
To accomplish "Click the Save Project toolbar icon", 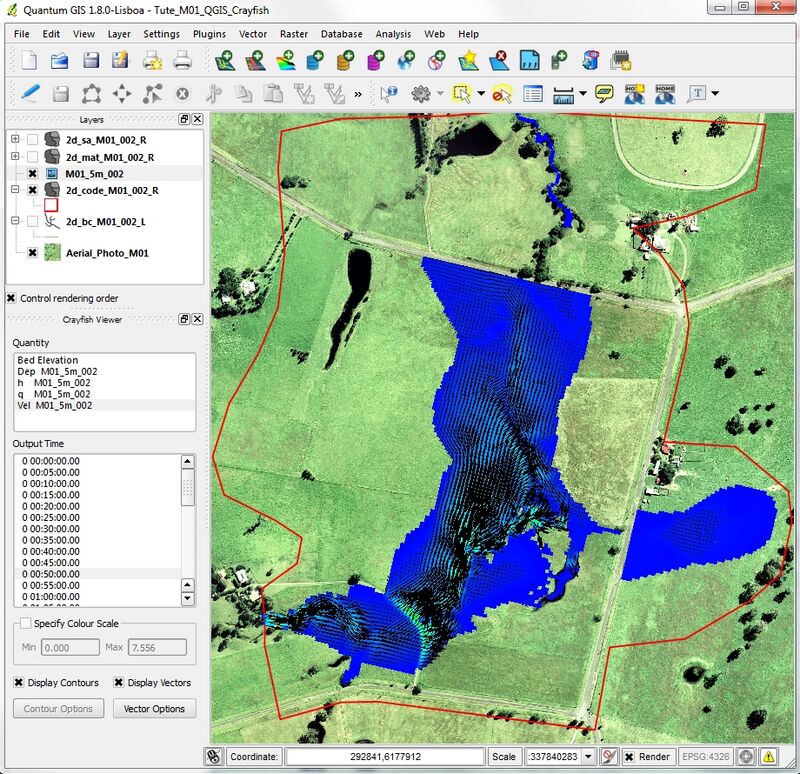I will [x=91, y=61].
